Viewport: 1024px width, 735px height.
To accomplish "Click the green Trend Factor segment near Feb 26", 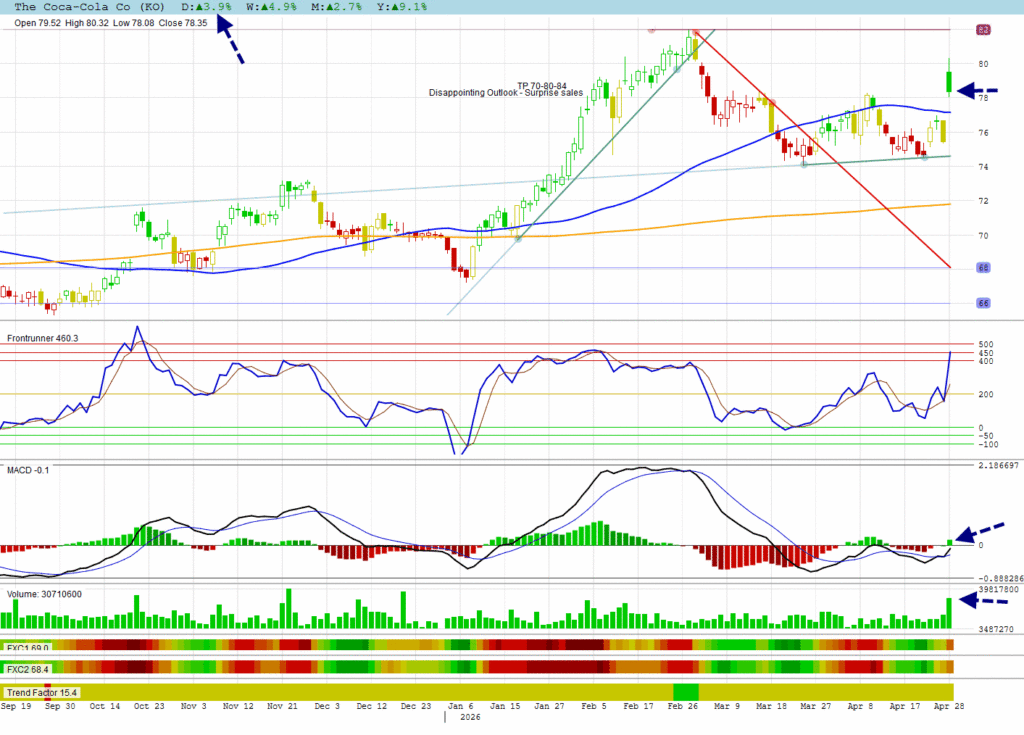I will point(686,692).
